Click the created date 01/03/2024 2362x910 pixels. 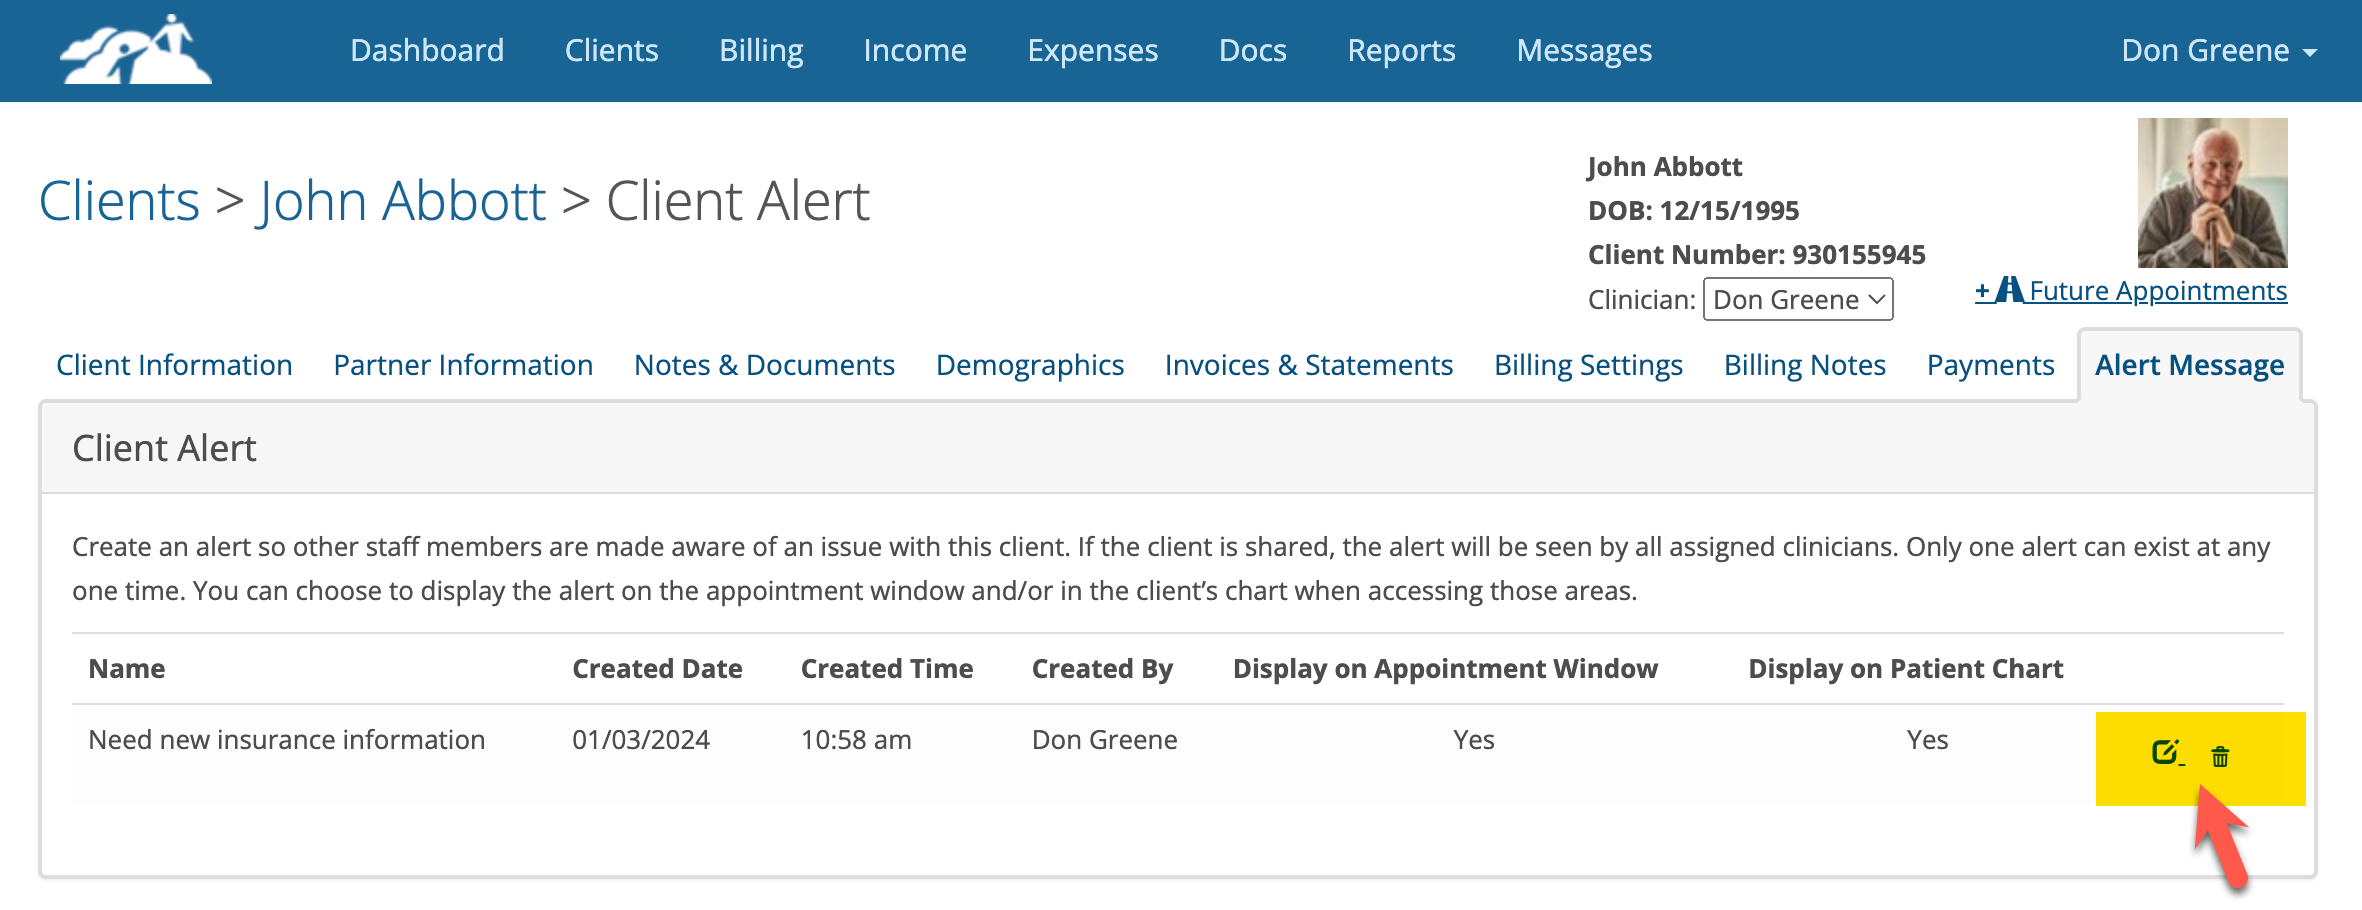(641, 740)
